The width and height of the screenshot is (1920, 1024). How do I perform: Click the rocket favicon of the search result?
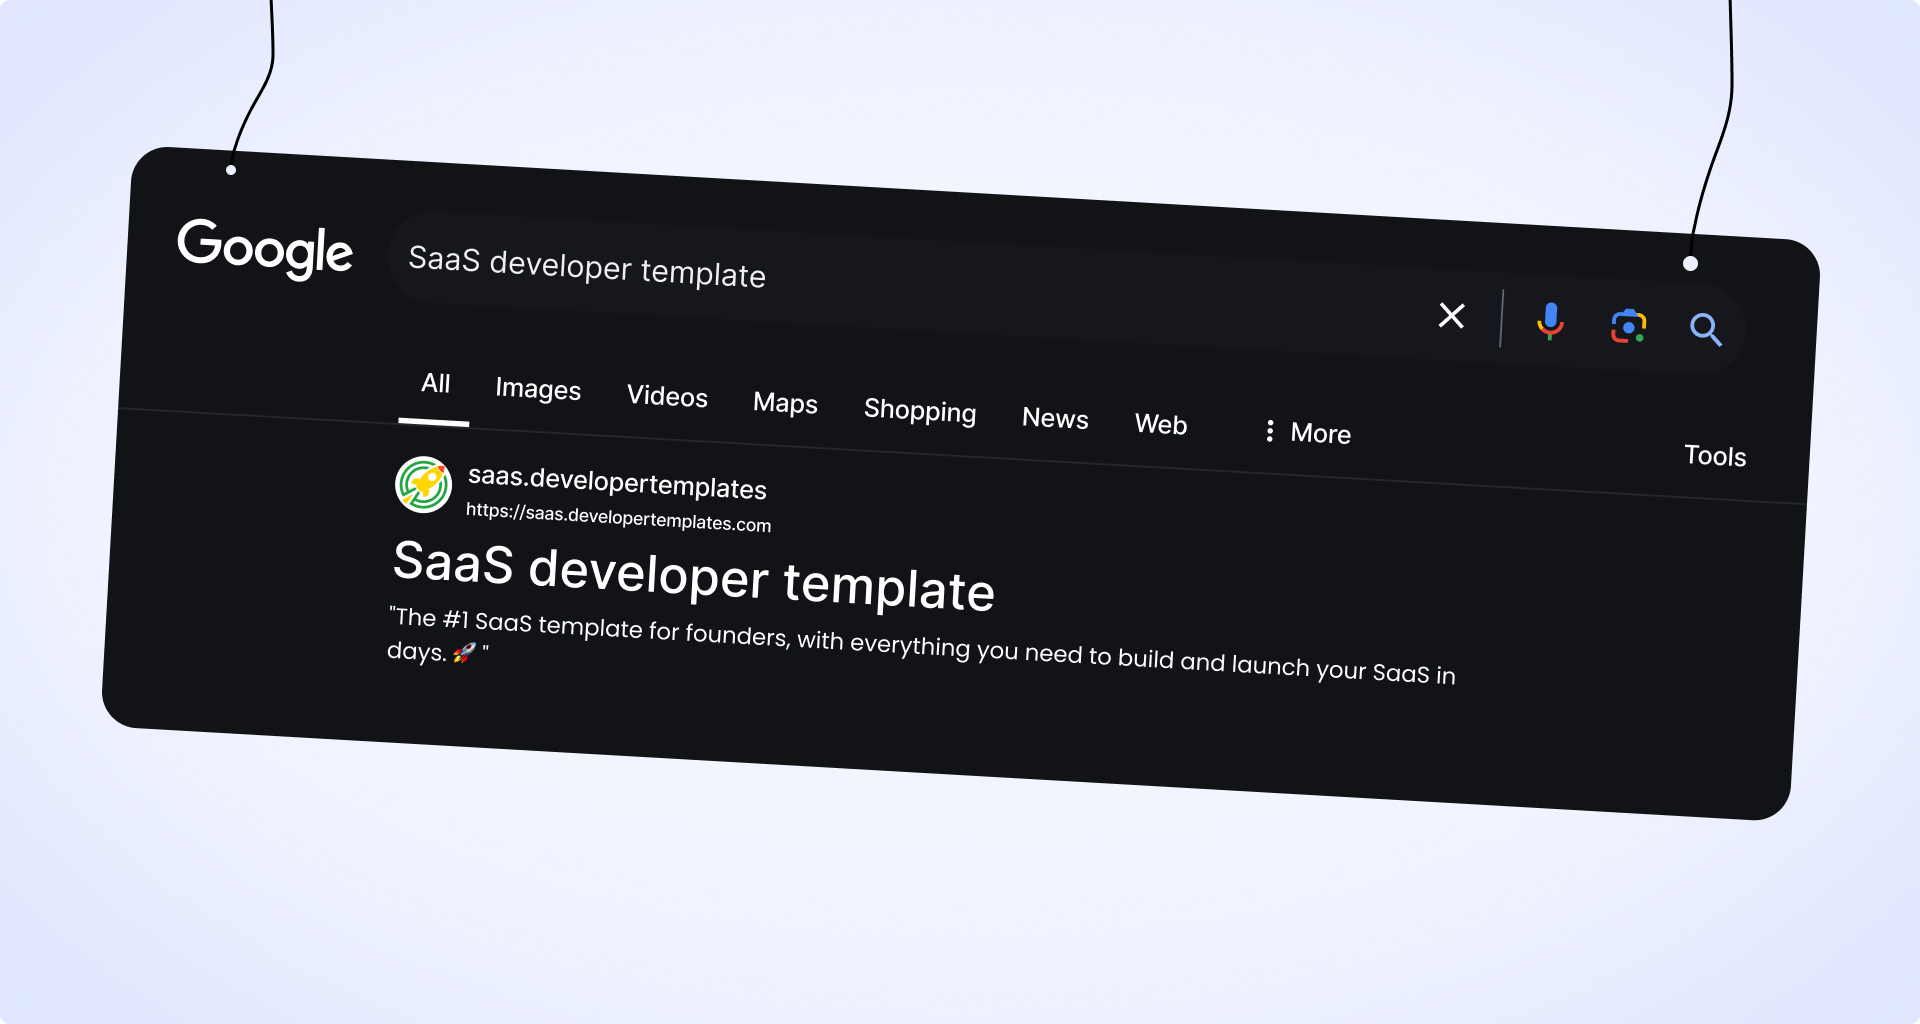click(423, 485)
